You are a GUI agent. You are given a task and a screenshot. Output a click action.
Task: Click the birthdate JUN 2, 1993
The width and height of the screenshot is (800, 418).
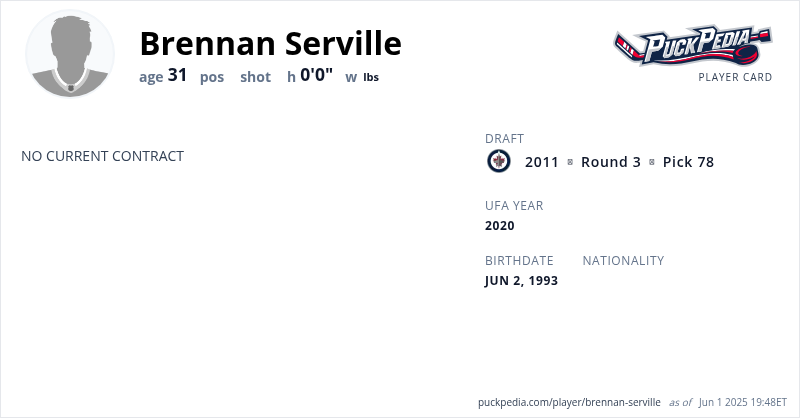tap(521, 281)
